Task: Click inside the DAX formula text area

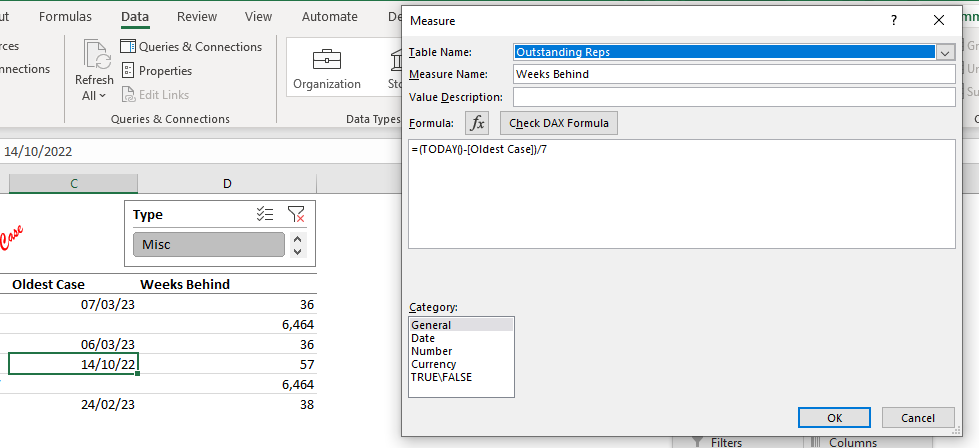Action: [682, 194]
